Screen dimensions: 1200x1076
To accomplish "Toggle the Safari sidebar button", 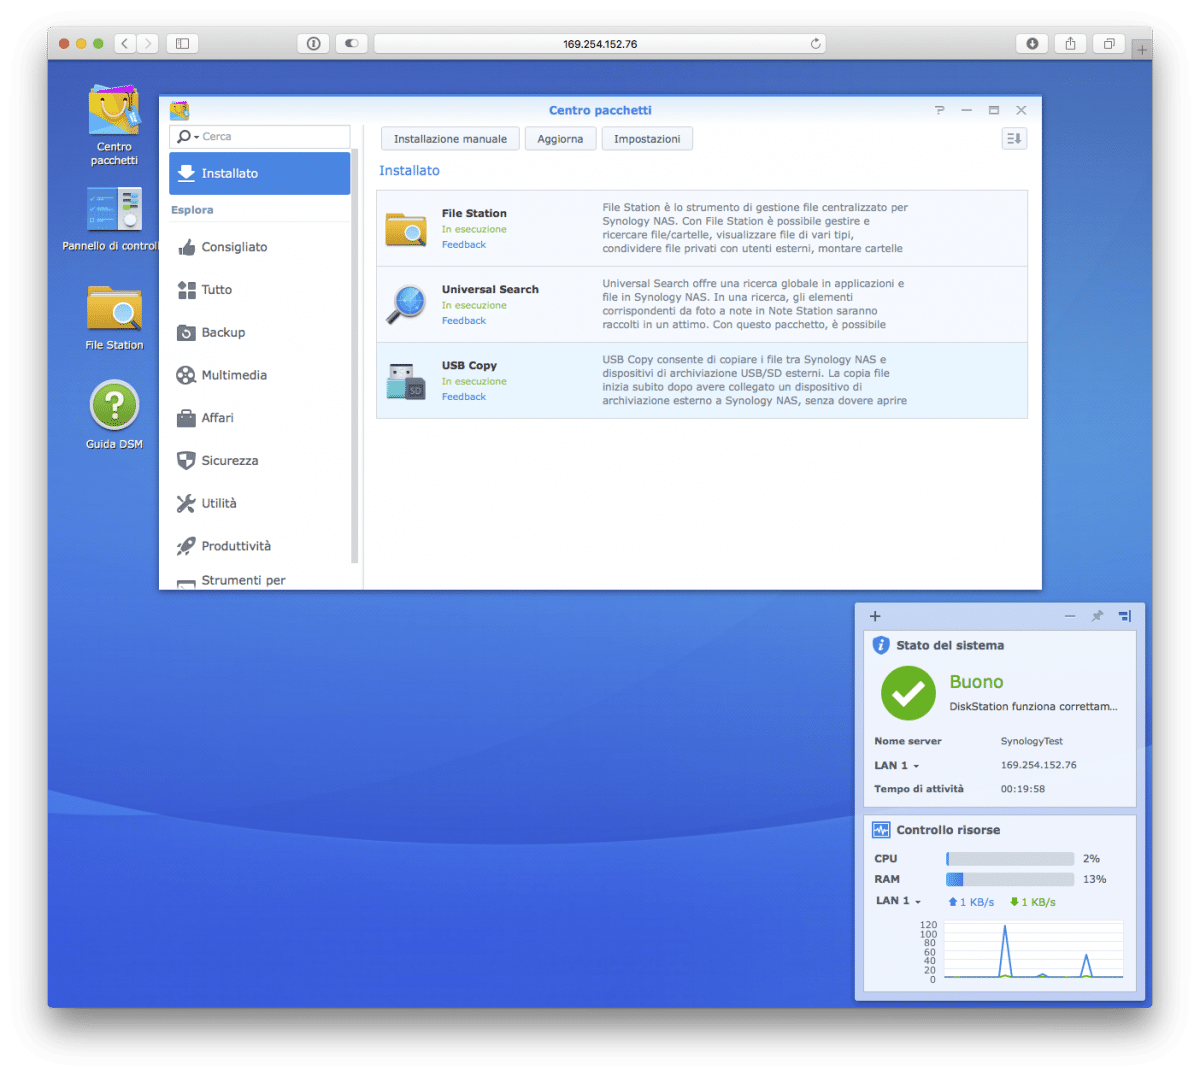I will tap(182, 44).
